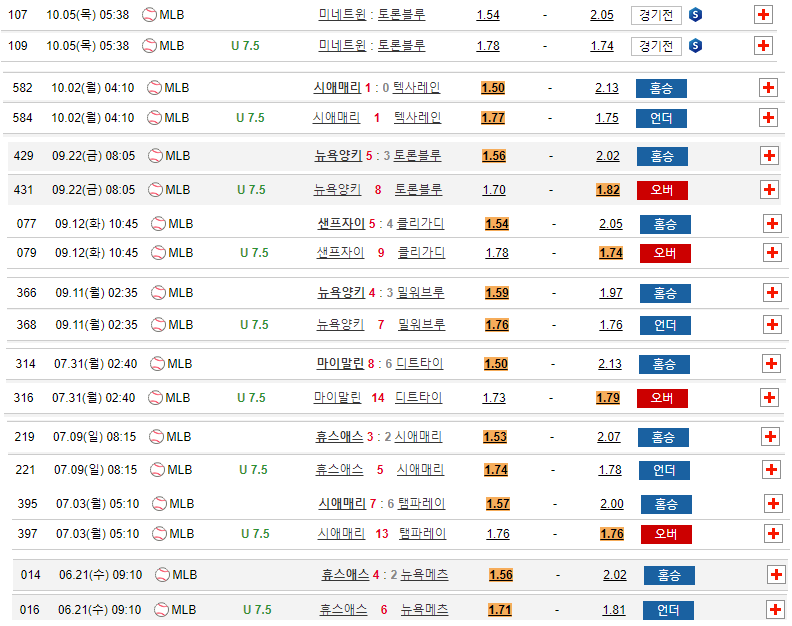
Task: Expand row 079 using its plus button
Action: [x=771, y=253]
